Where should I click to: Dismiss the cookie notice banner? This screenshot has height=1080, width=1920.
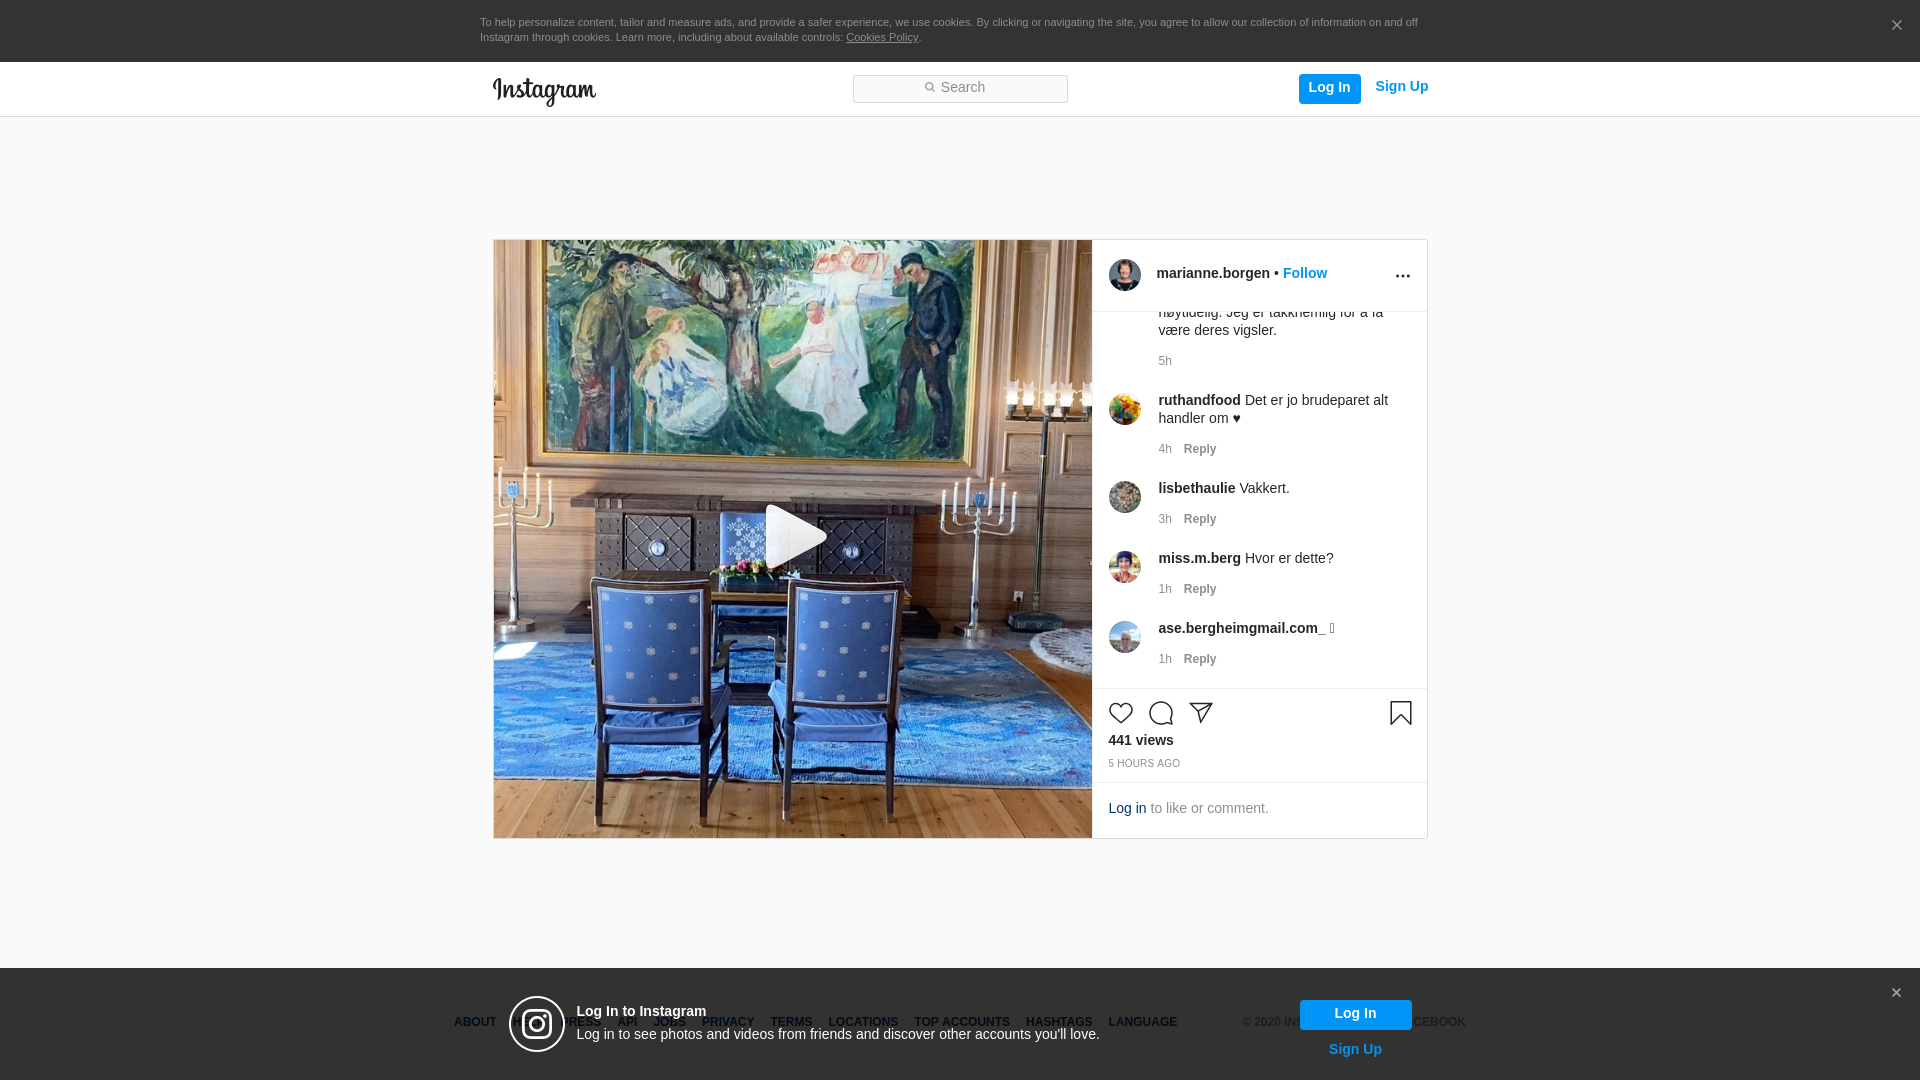[1896, 25]
